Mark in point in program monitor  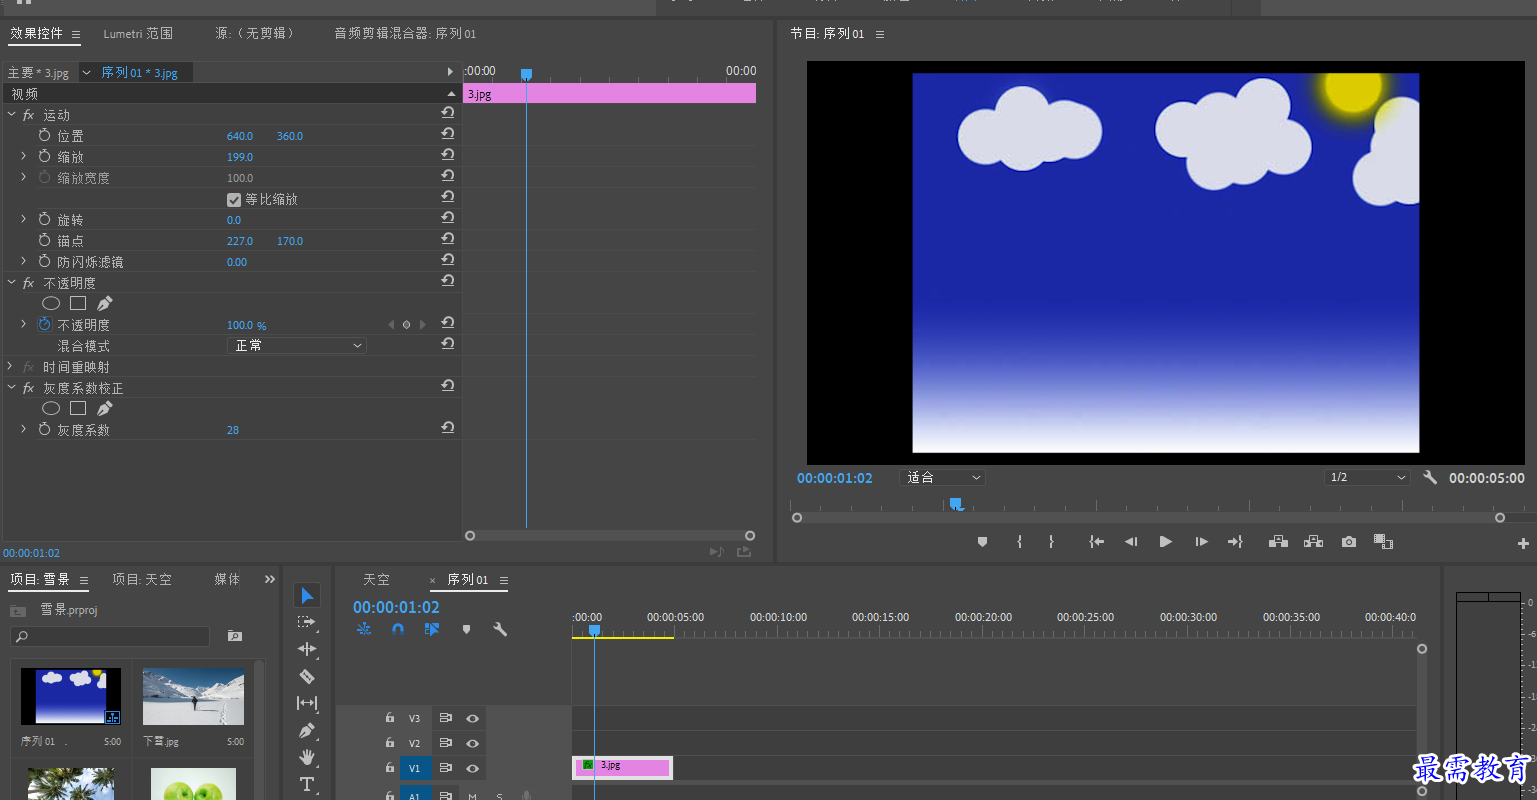pyautogui.click(x=1019, y=541)
